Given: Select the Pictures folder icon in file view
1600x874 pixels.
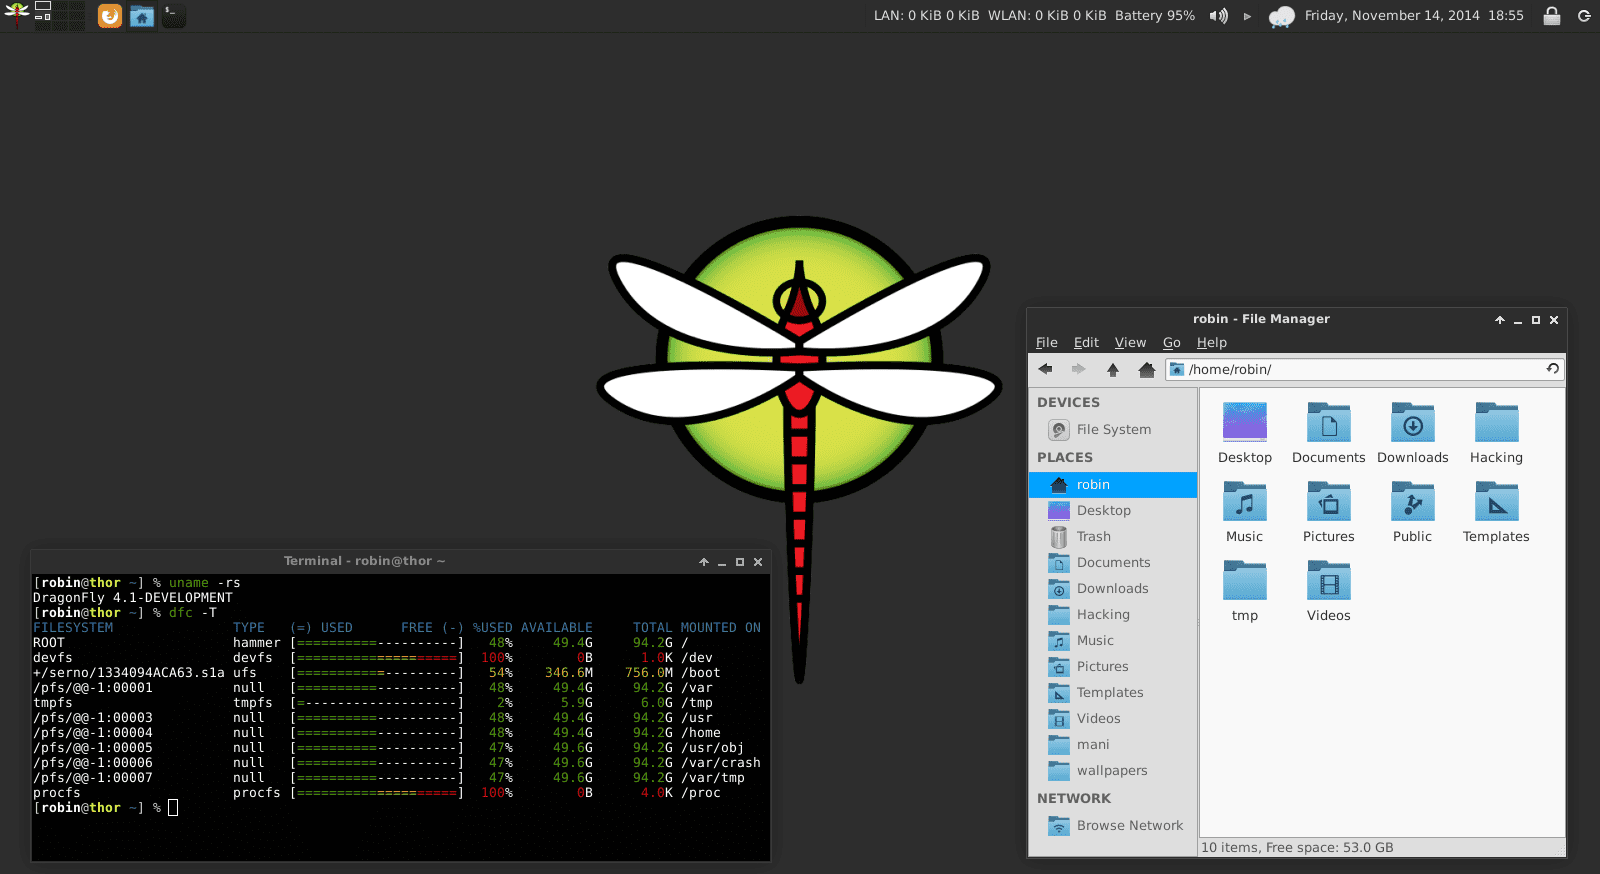Looking at the screenshot, I should pos(1329,501).
